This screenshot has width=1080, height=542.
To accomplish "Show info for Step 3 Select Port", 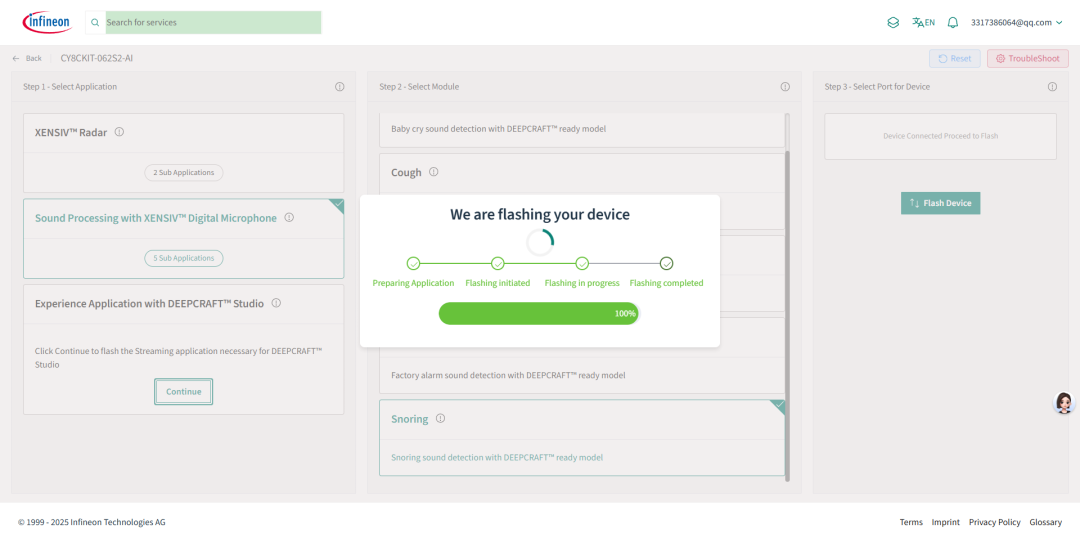I will pyautogui.click(x=1052, y=87).
